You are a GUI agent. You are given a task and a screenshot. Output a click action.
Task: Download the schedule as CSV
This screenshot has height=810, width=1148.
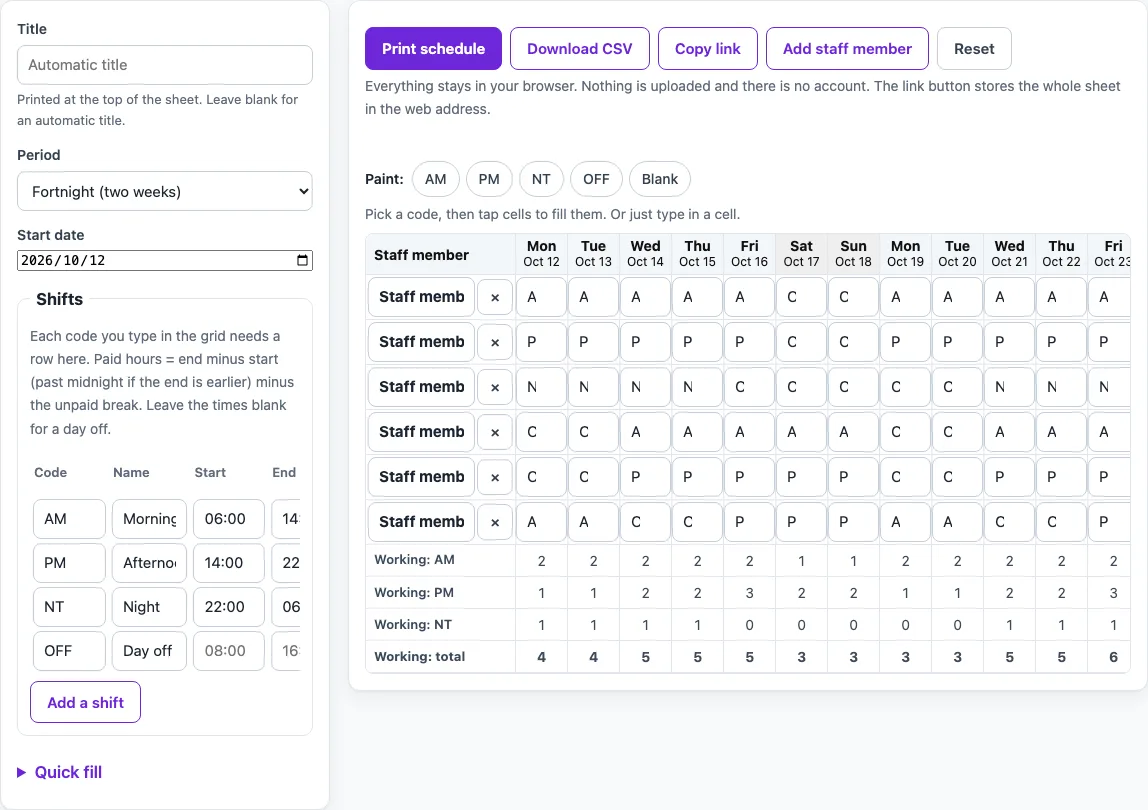point(580,48)
